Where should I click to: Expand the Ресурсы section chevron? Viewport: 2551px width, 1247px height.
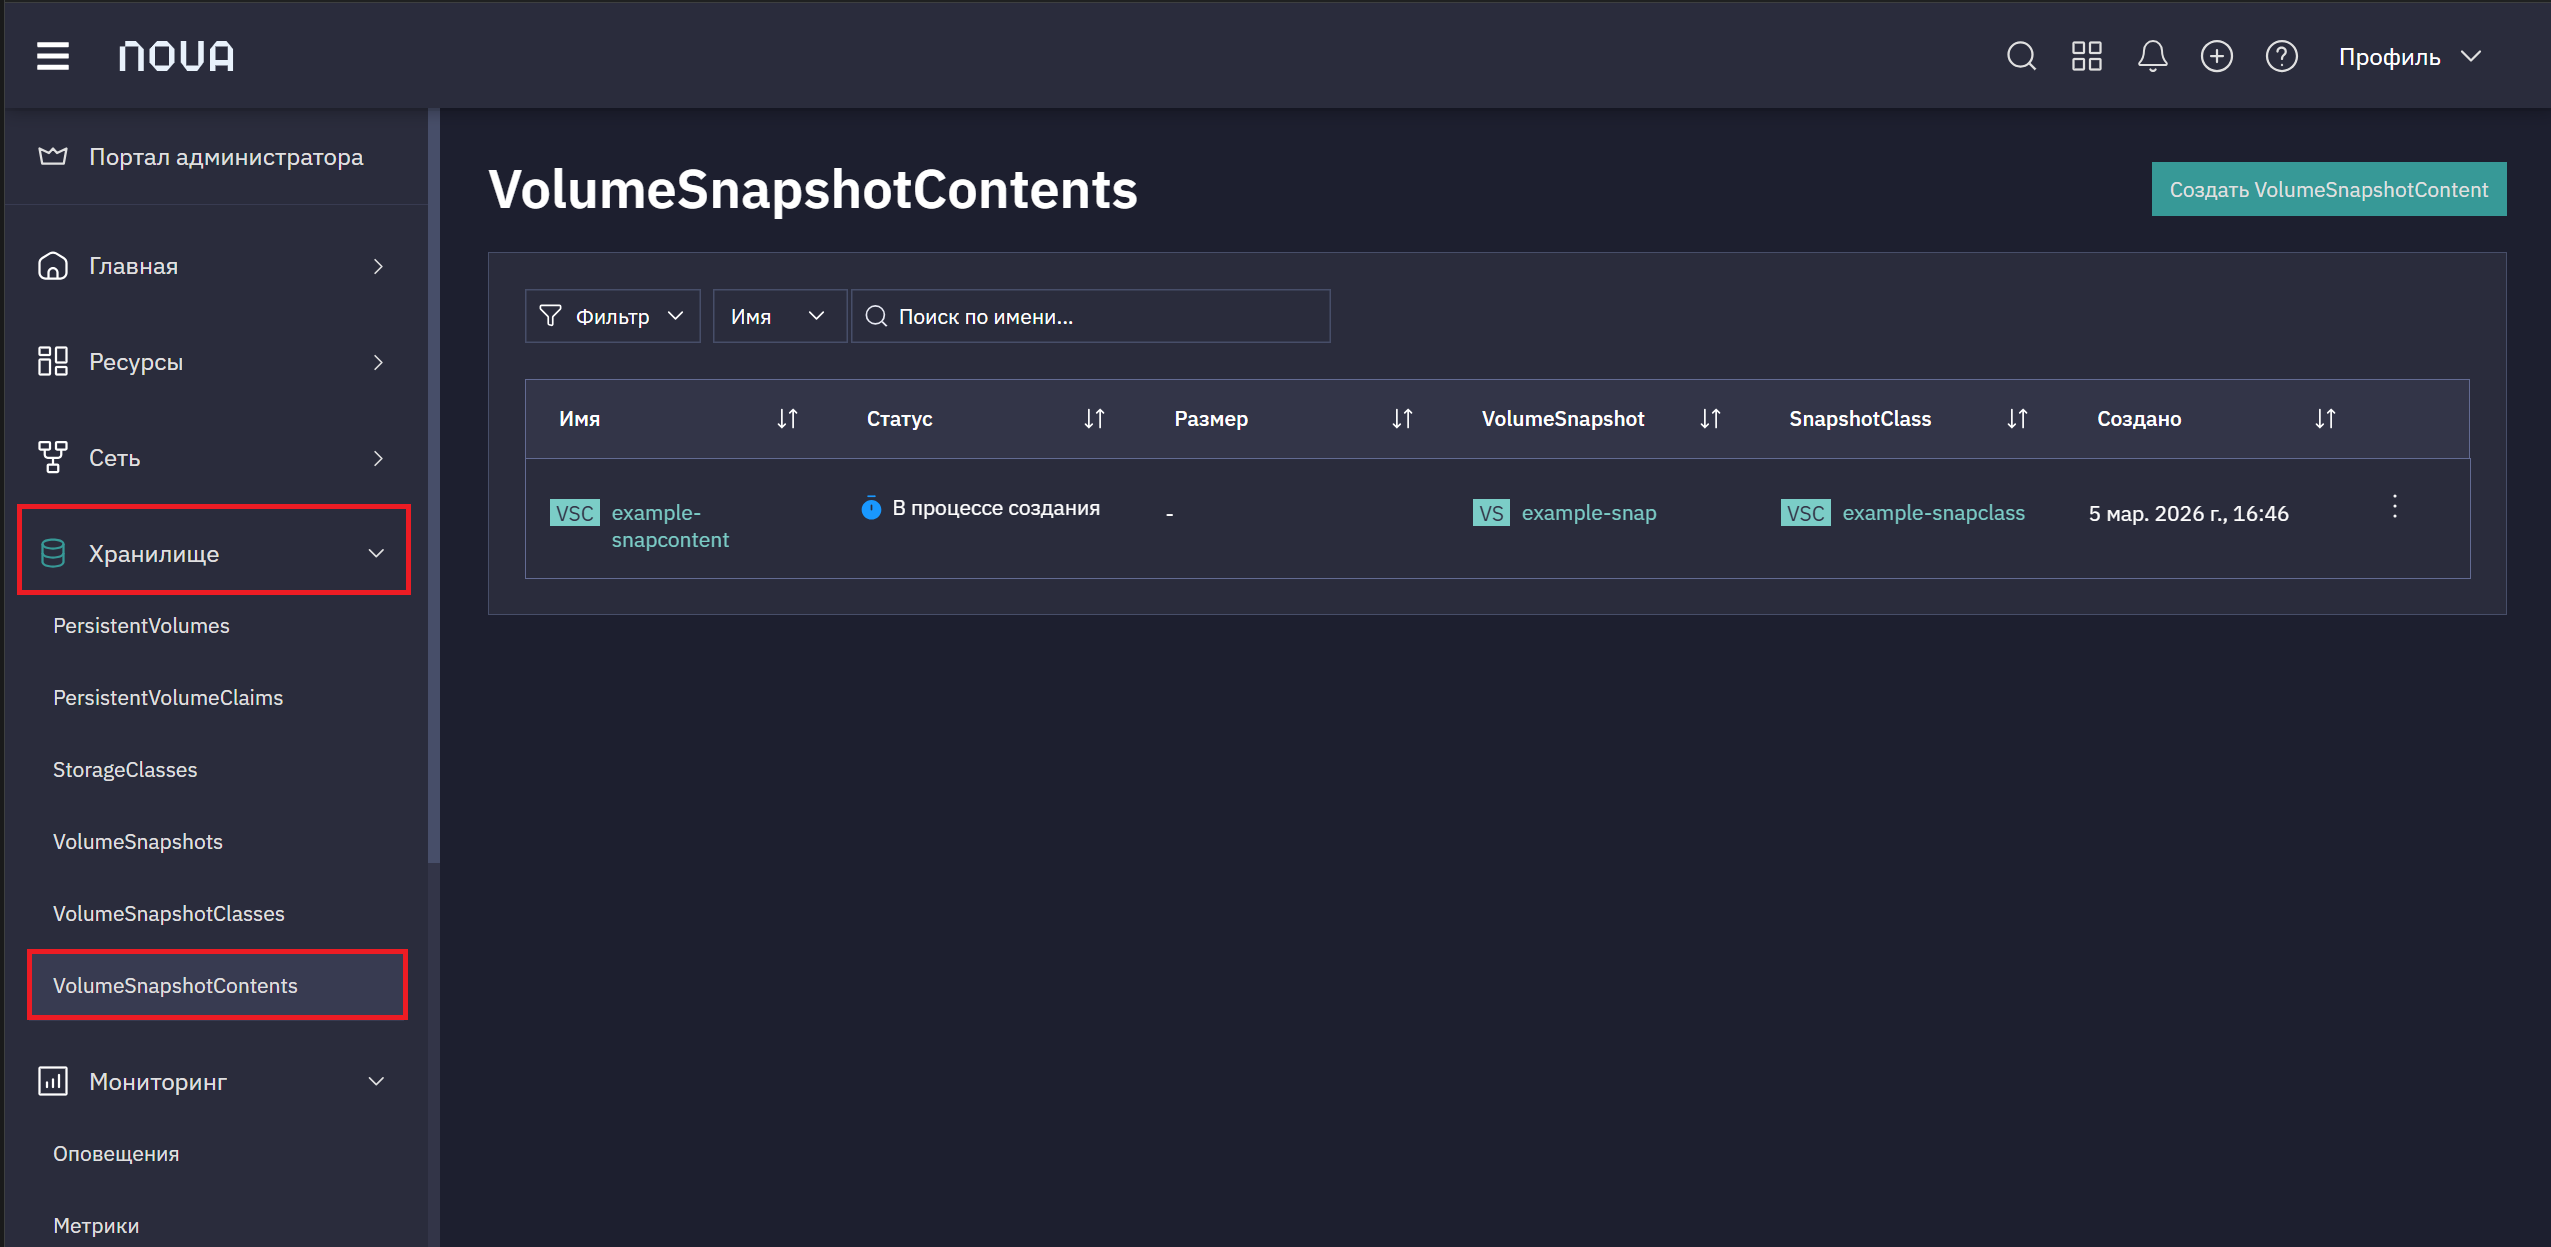[x=378, y=362]
